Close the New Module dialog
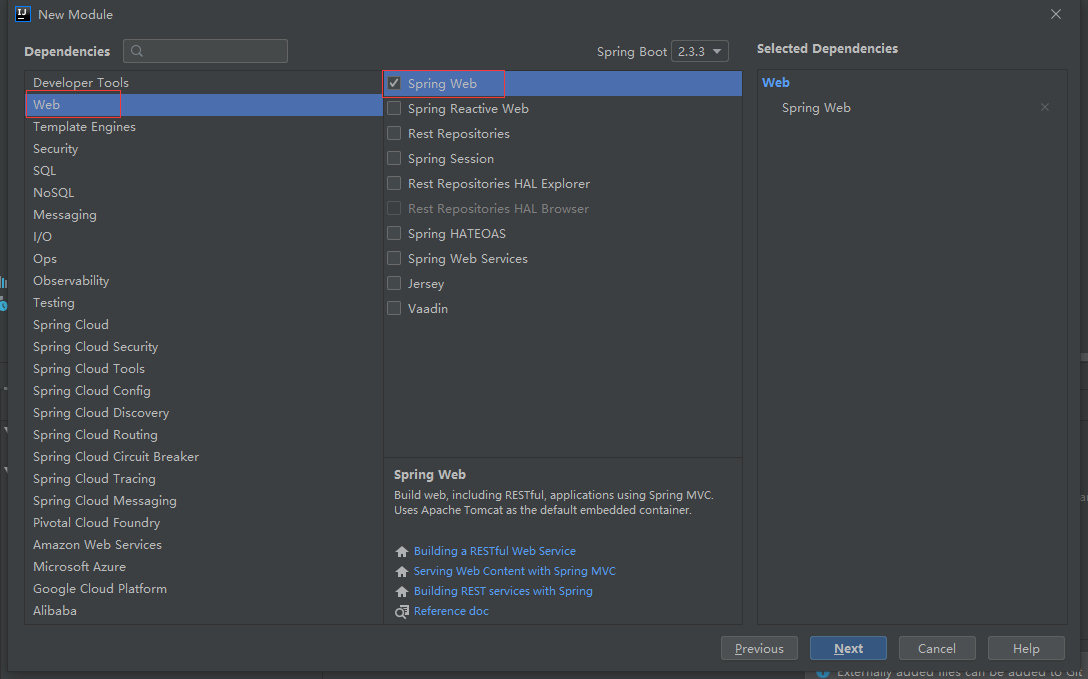This screenshot has width=1088, height=679. coord(1055,14)
